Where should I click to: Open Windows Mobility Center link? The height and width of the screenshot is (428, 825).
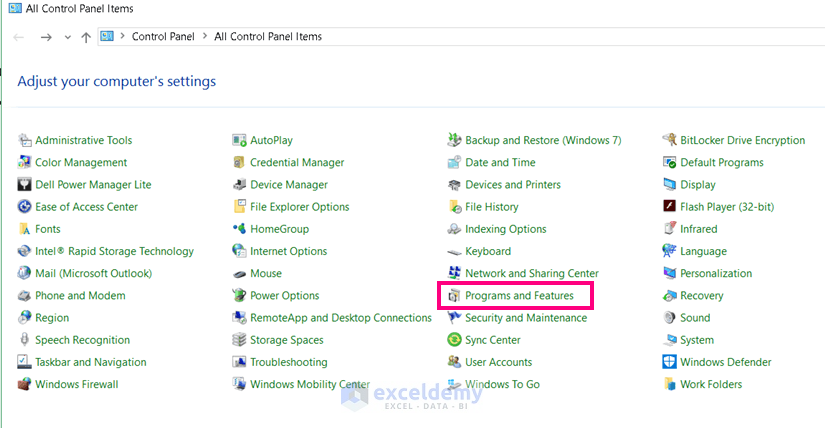point(310,384)
